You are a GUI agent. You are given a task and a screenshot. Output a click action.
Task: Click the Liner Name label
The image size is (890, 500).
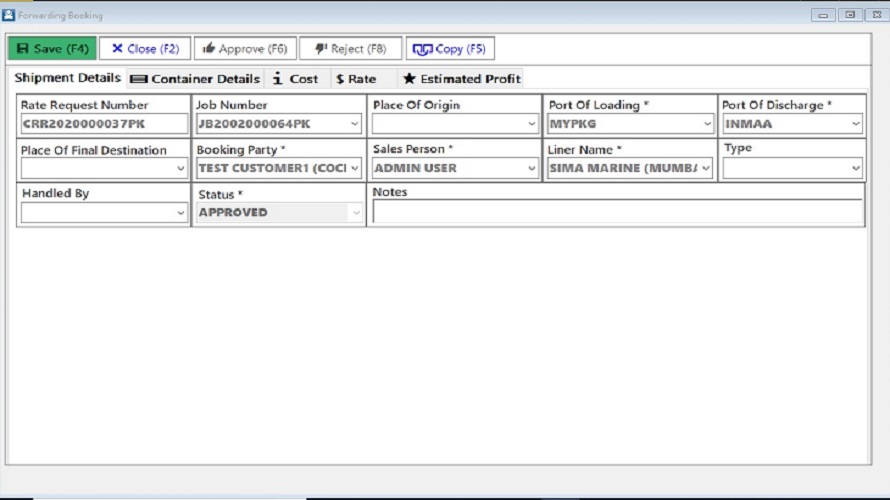click(x=585, y=150)
